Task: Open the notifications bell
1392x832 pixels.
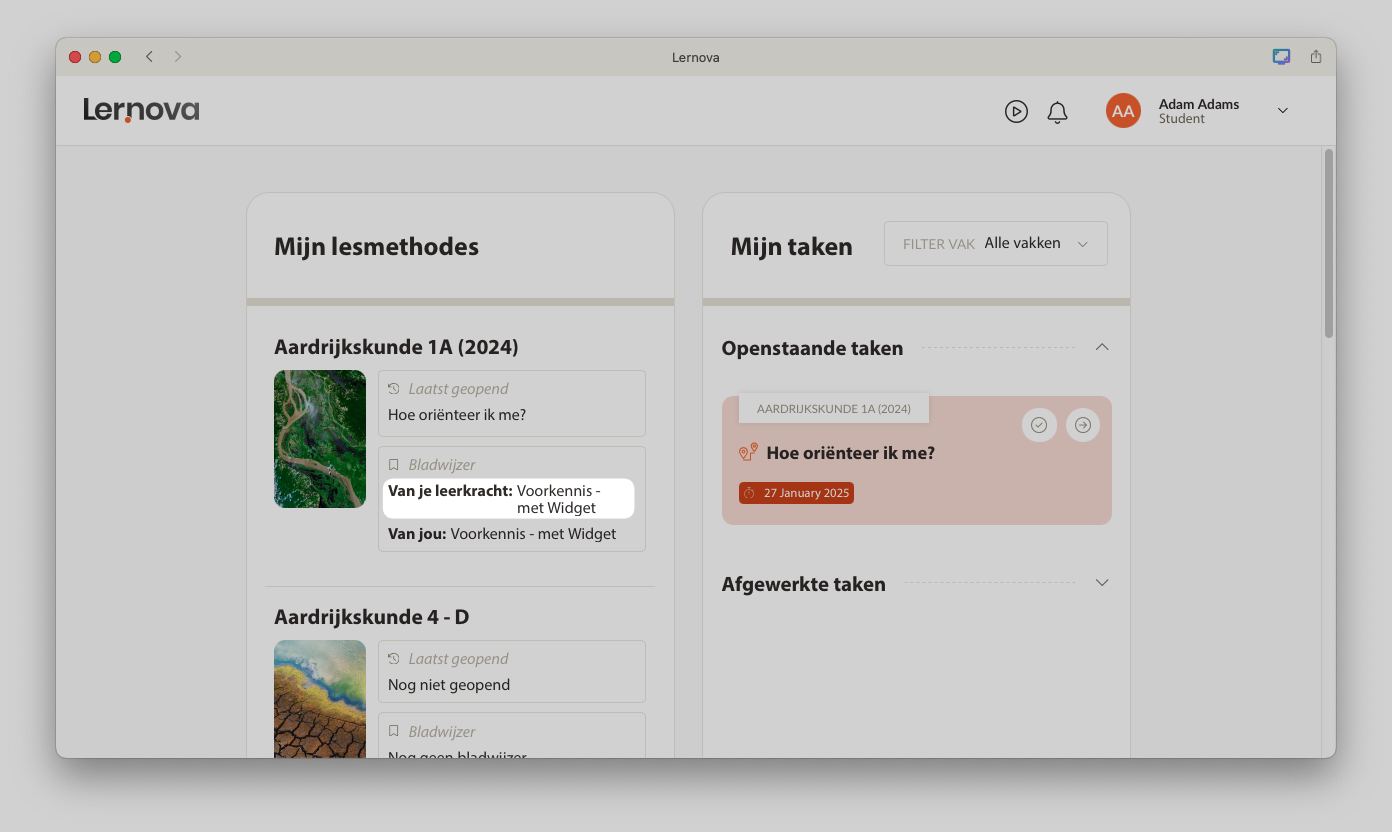Action: point(1057,112)
